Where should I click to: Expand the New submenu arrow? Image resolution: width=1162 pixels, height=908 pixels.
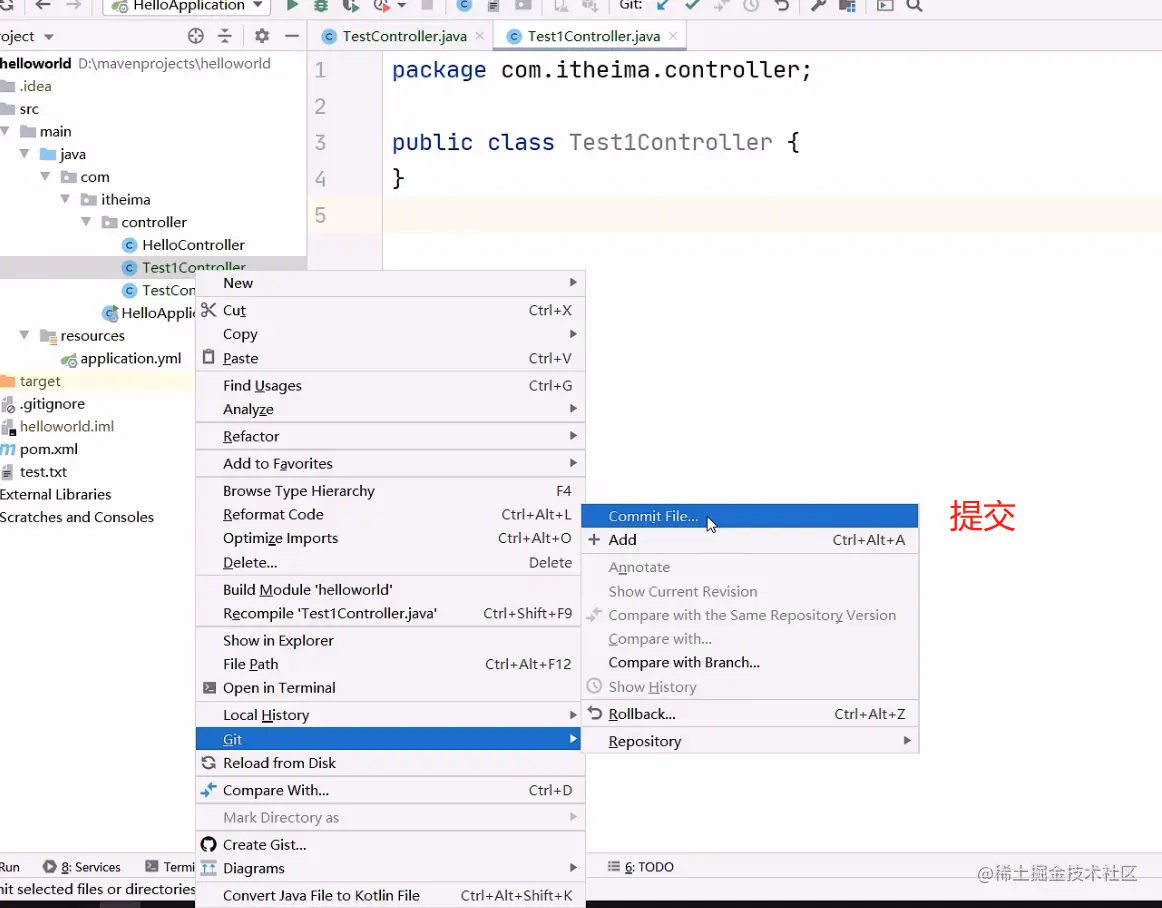[x=573, y=282]
